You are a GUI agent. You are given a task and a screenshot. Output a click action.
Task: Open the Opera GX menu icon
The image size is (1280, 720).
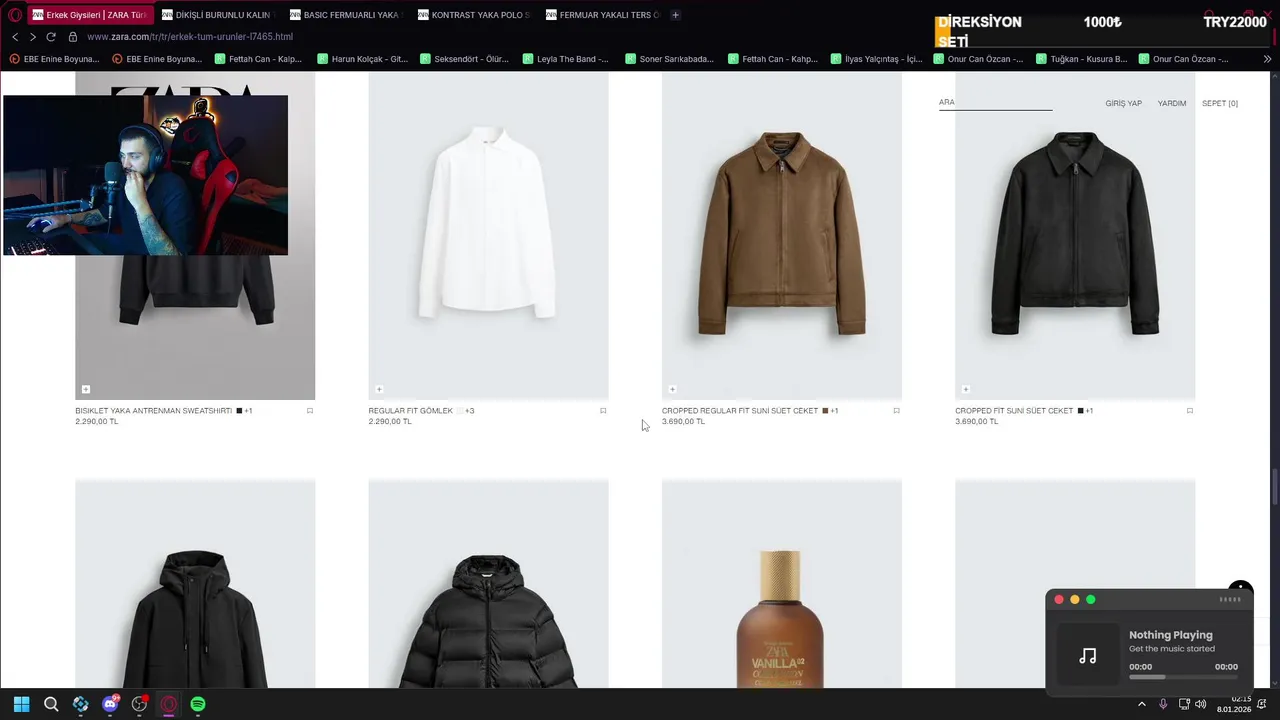coord(15,15)
